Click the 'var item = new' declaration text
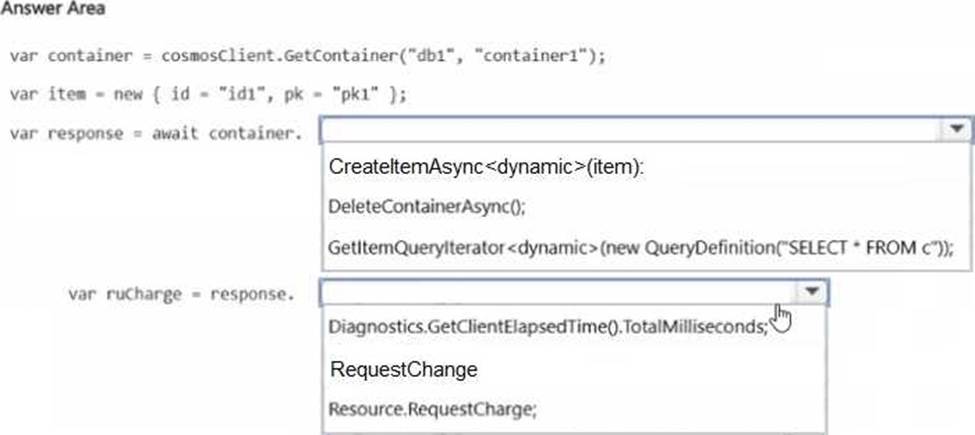The height and width of the screenshot is (435, 975). pos(76,95)
